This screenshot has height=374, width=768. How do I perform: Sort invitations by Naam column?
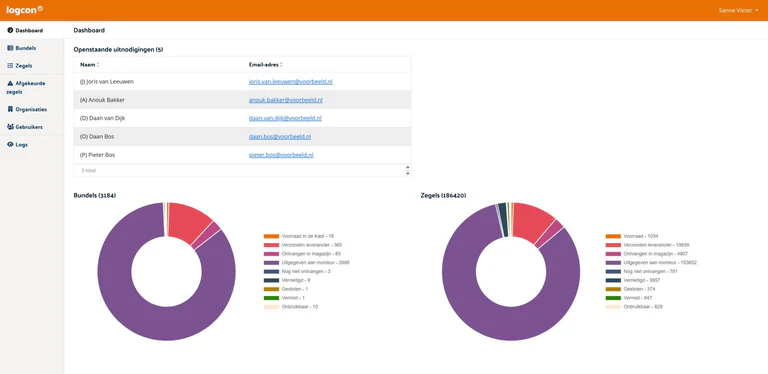tap(90, 65)
